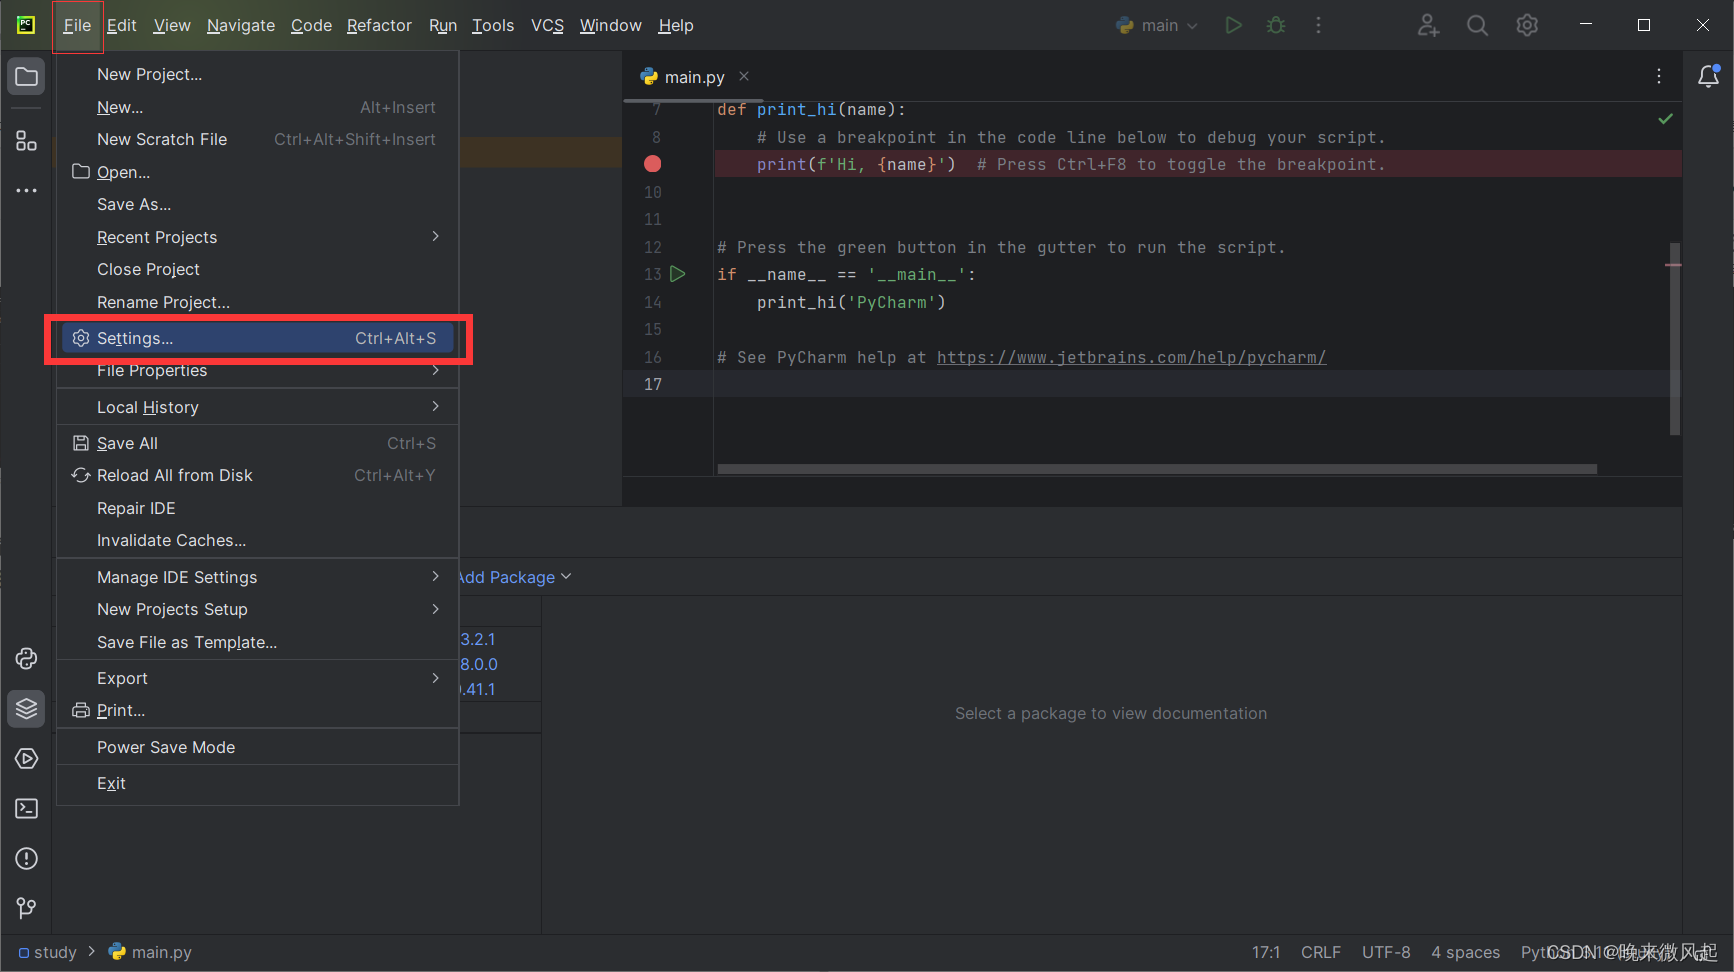Expand the Export submenu
This screenshot has width=1734, height=972.
(258, 678)
